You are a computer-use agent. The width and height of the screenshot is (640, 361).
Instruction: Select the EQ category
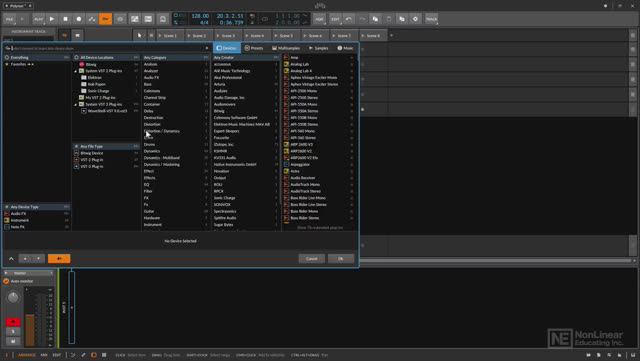[176, 185]
